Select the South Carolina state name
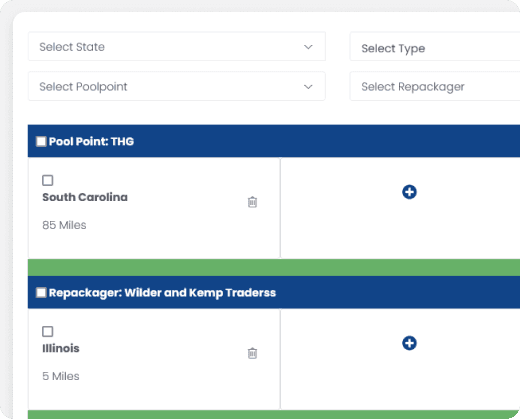Screen dimensions: 520x419 85,197
